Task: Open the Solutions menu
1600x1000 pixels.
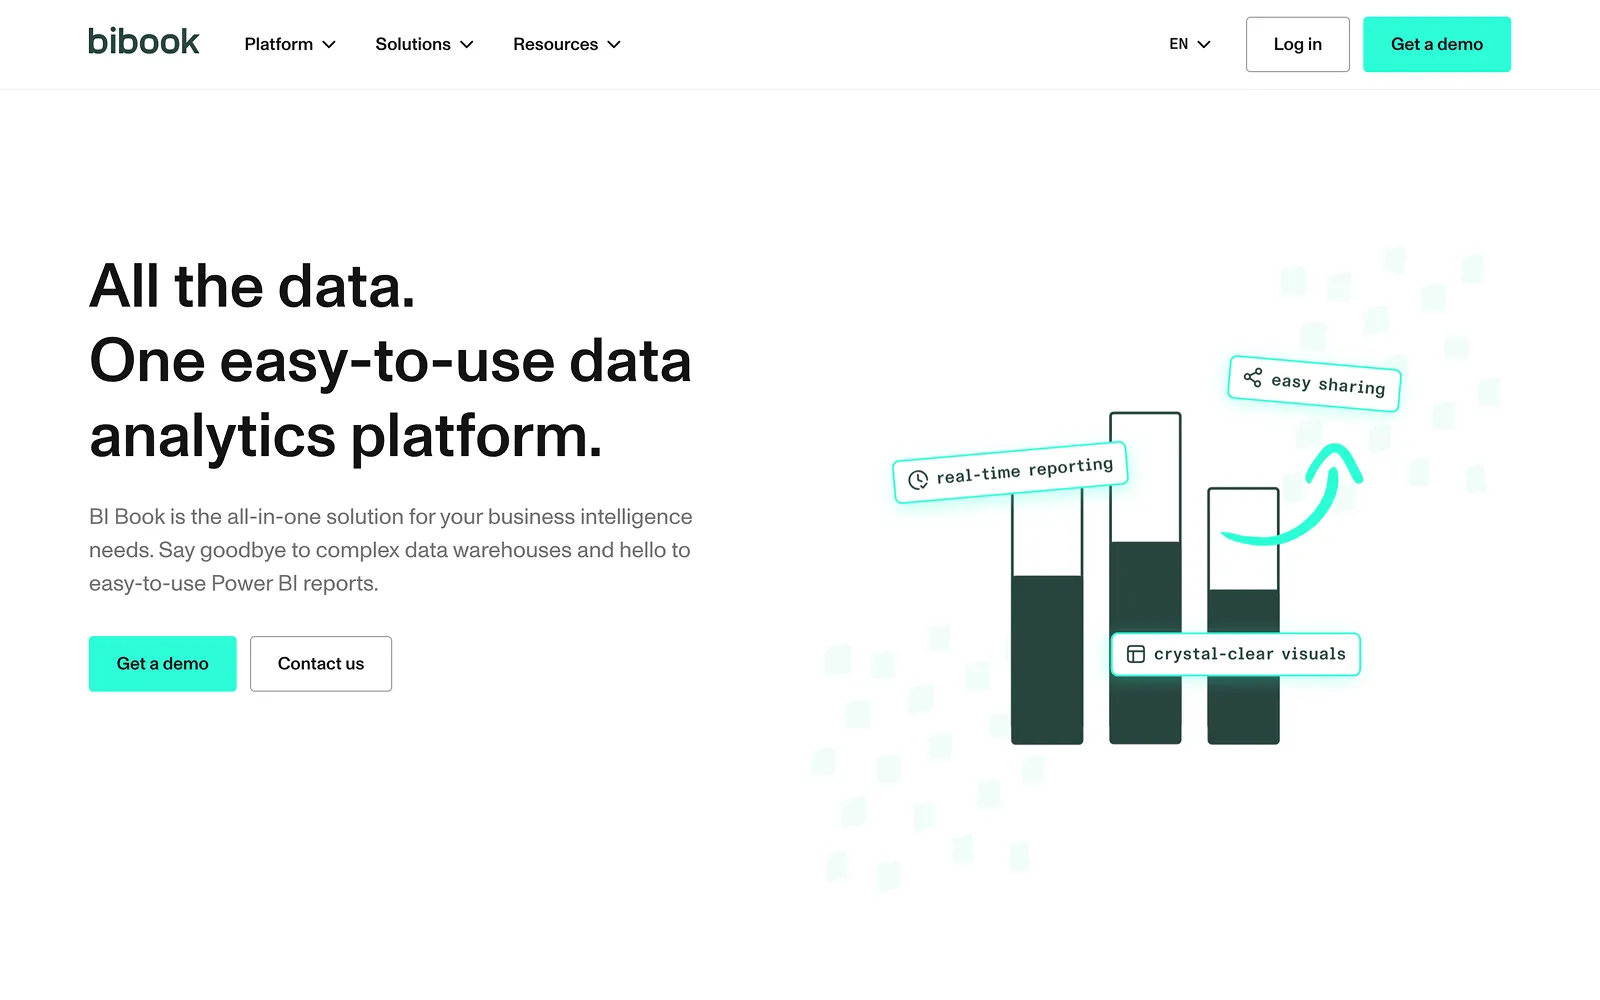Action: click(424, 44)
